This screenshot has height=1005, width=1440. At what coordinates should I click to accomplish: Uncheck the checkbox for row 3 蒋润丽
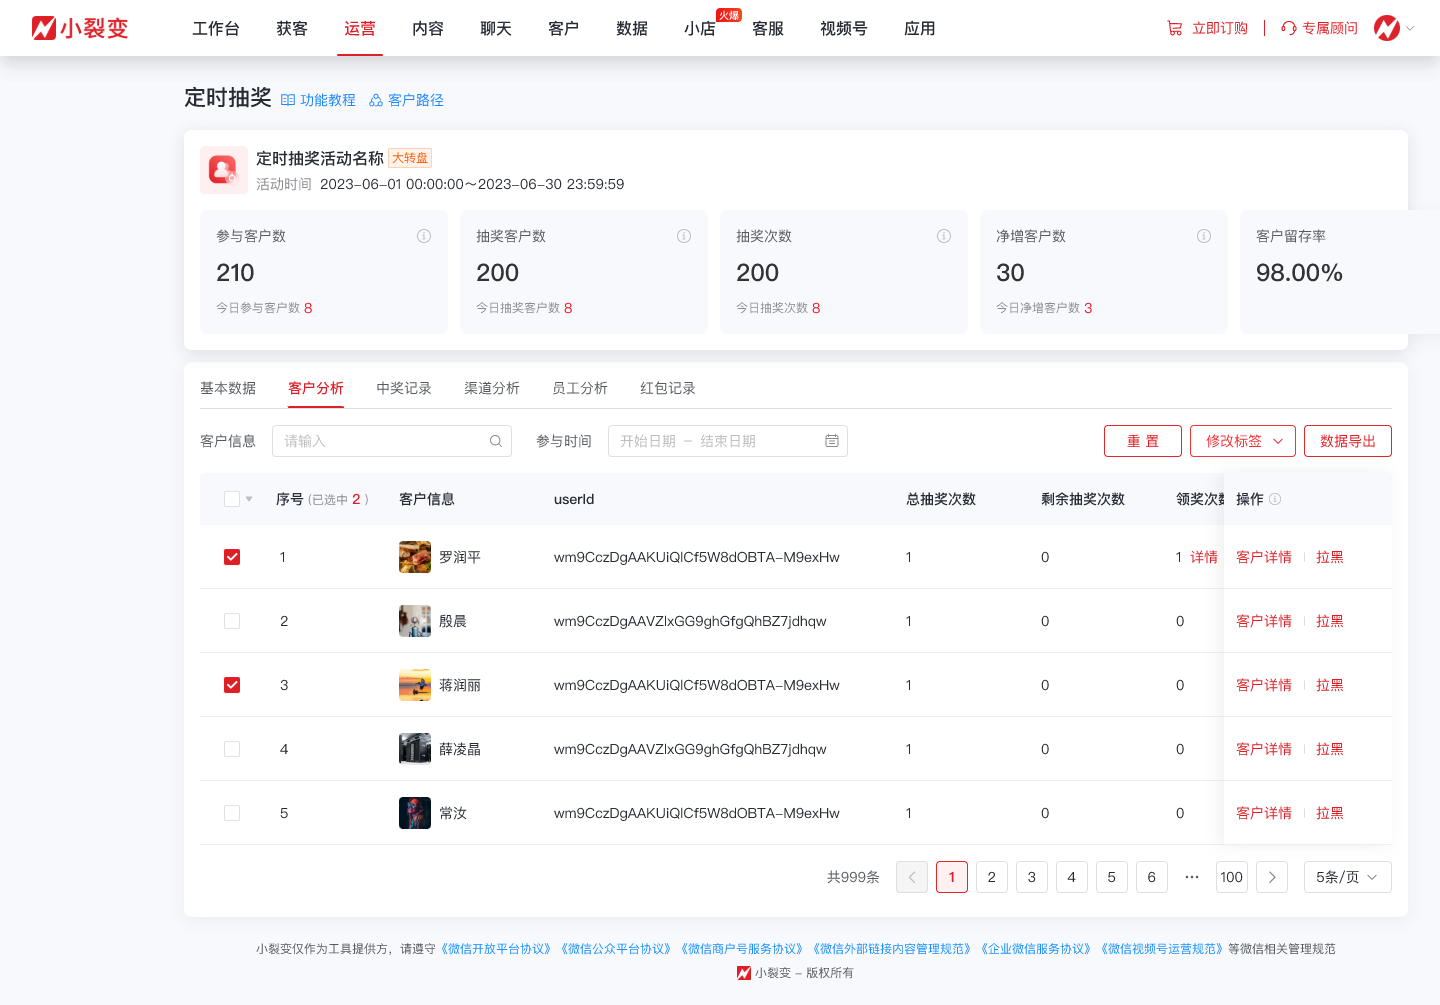[x=232, y=685]
